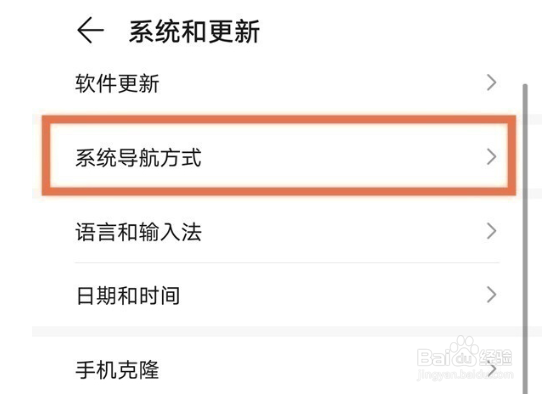Click the chevron beside 软件更新
544x394 pixels.
click(491, 83)
